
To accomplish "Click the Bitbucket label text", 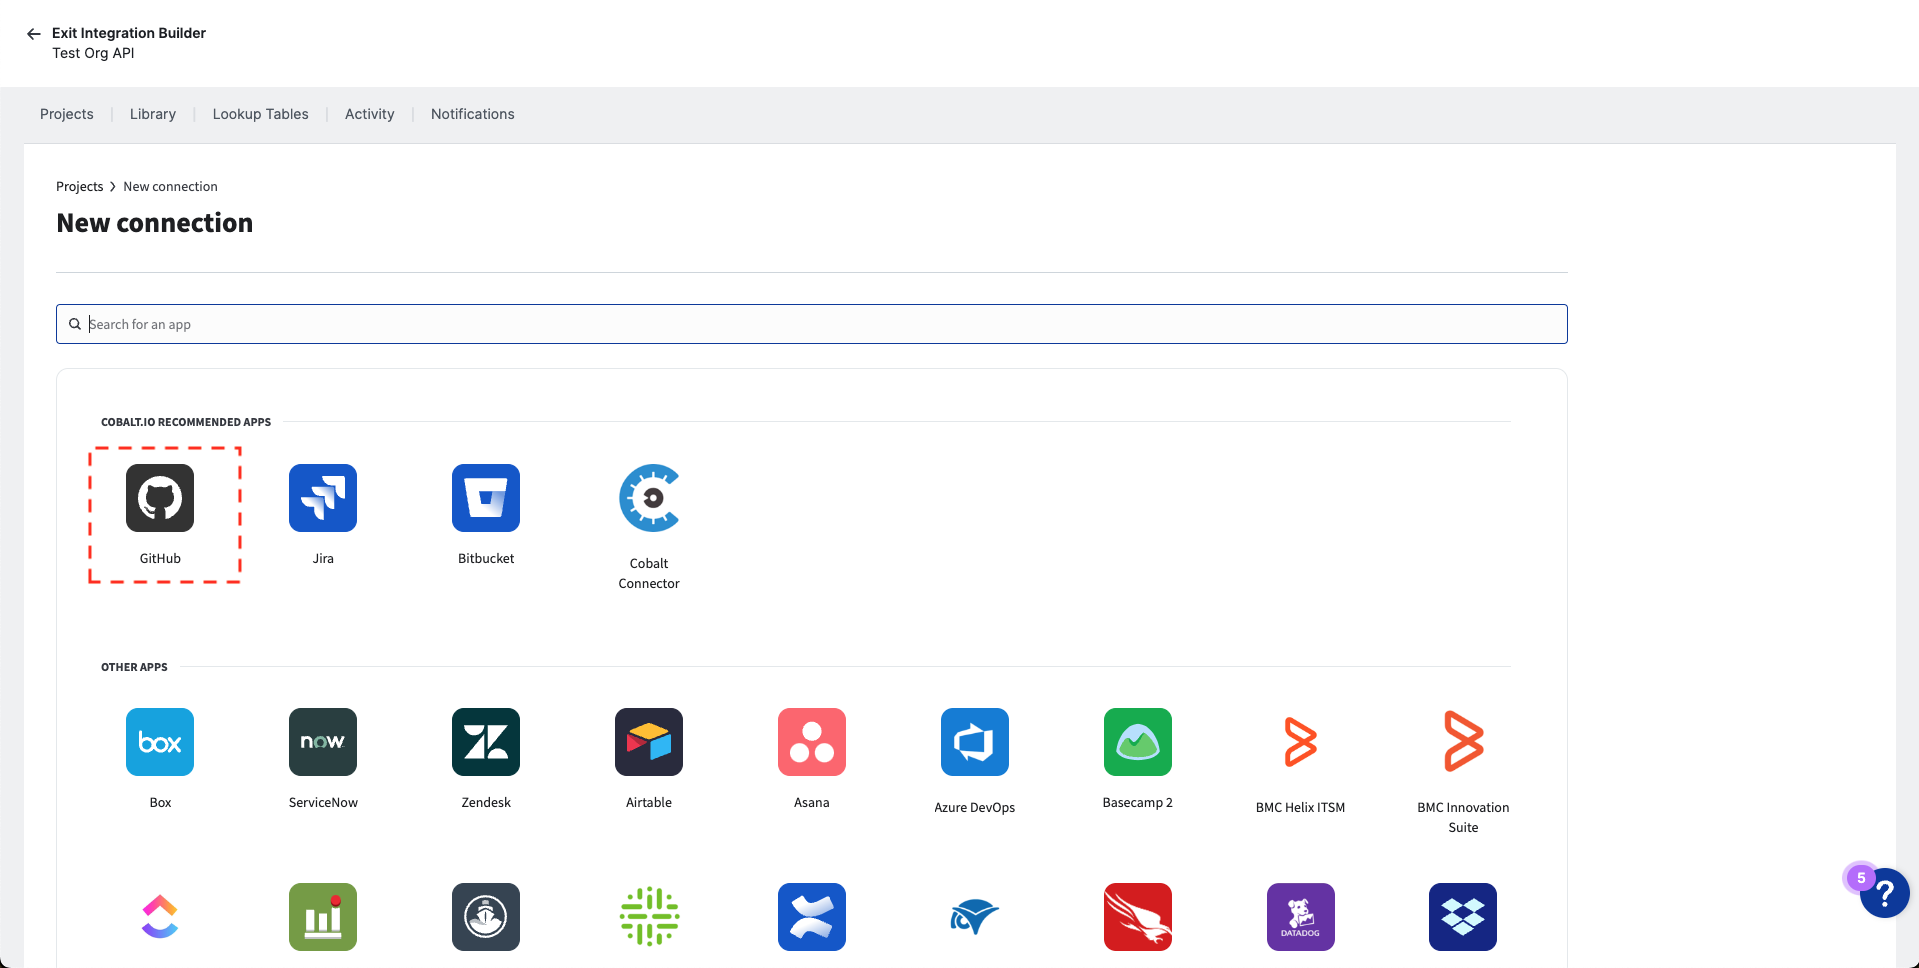I will pos(486,559).
